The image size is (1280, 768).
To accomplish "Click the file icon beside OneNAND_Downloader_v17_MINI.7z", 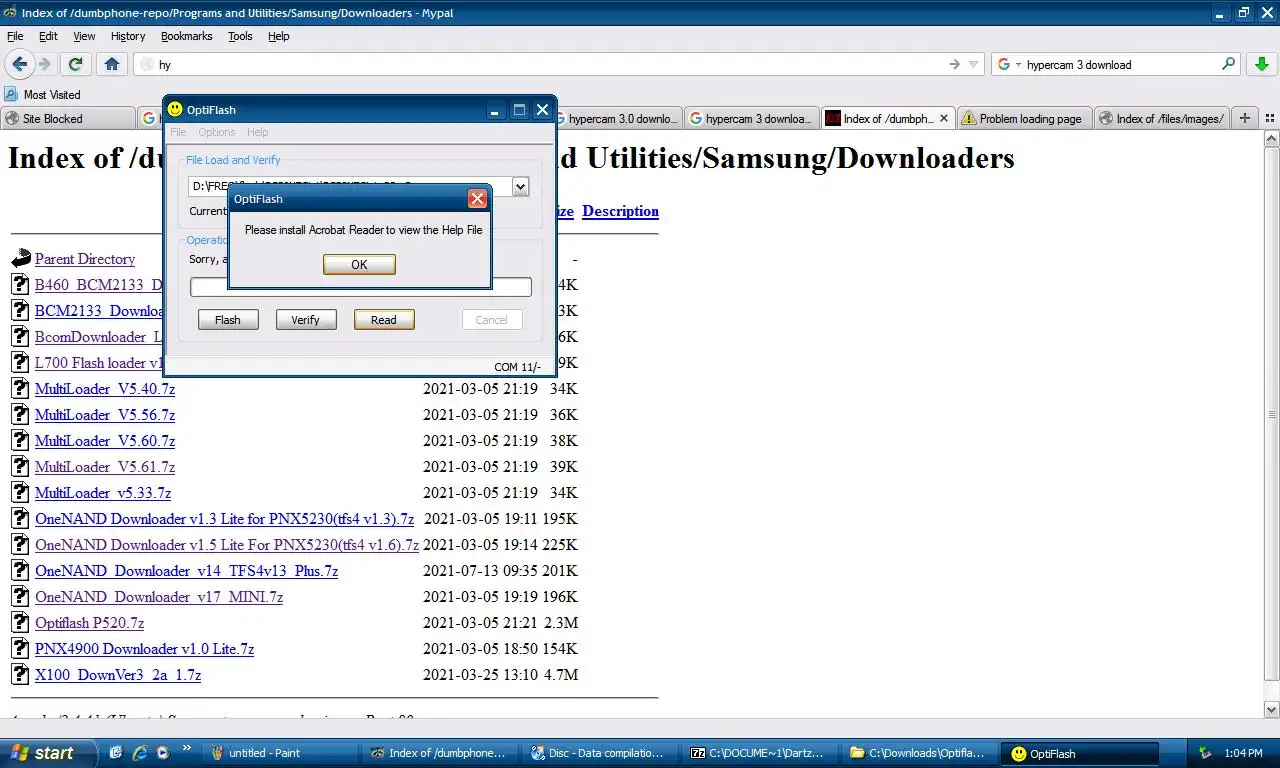I will pyautogui.click(x=20, y=596).
